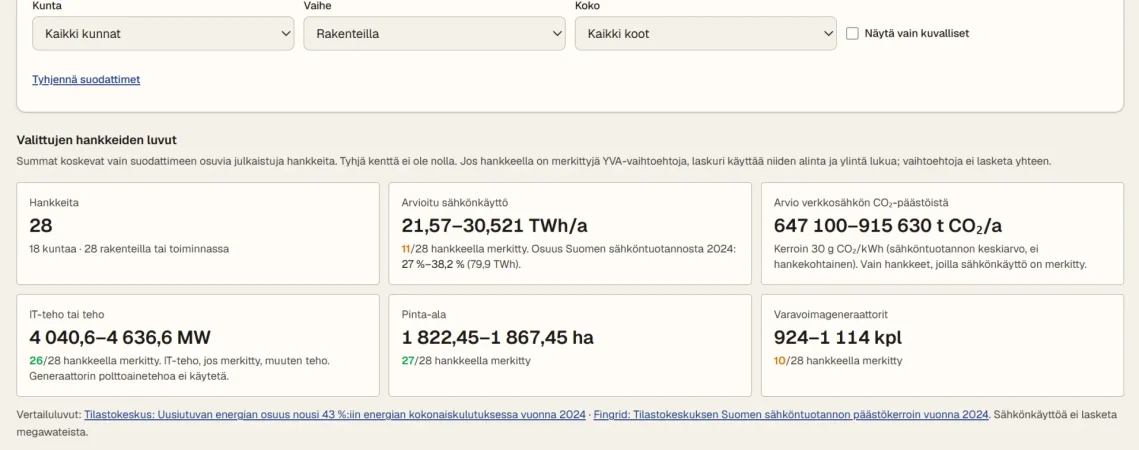Open the Tilastokeskus renewable energy share link
This screenshot has width=1139, height=450.
click(335, 414)
